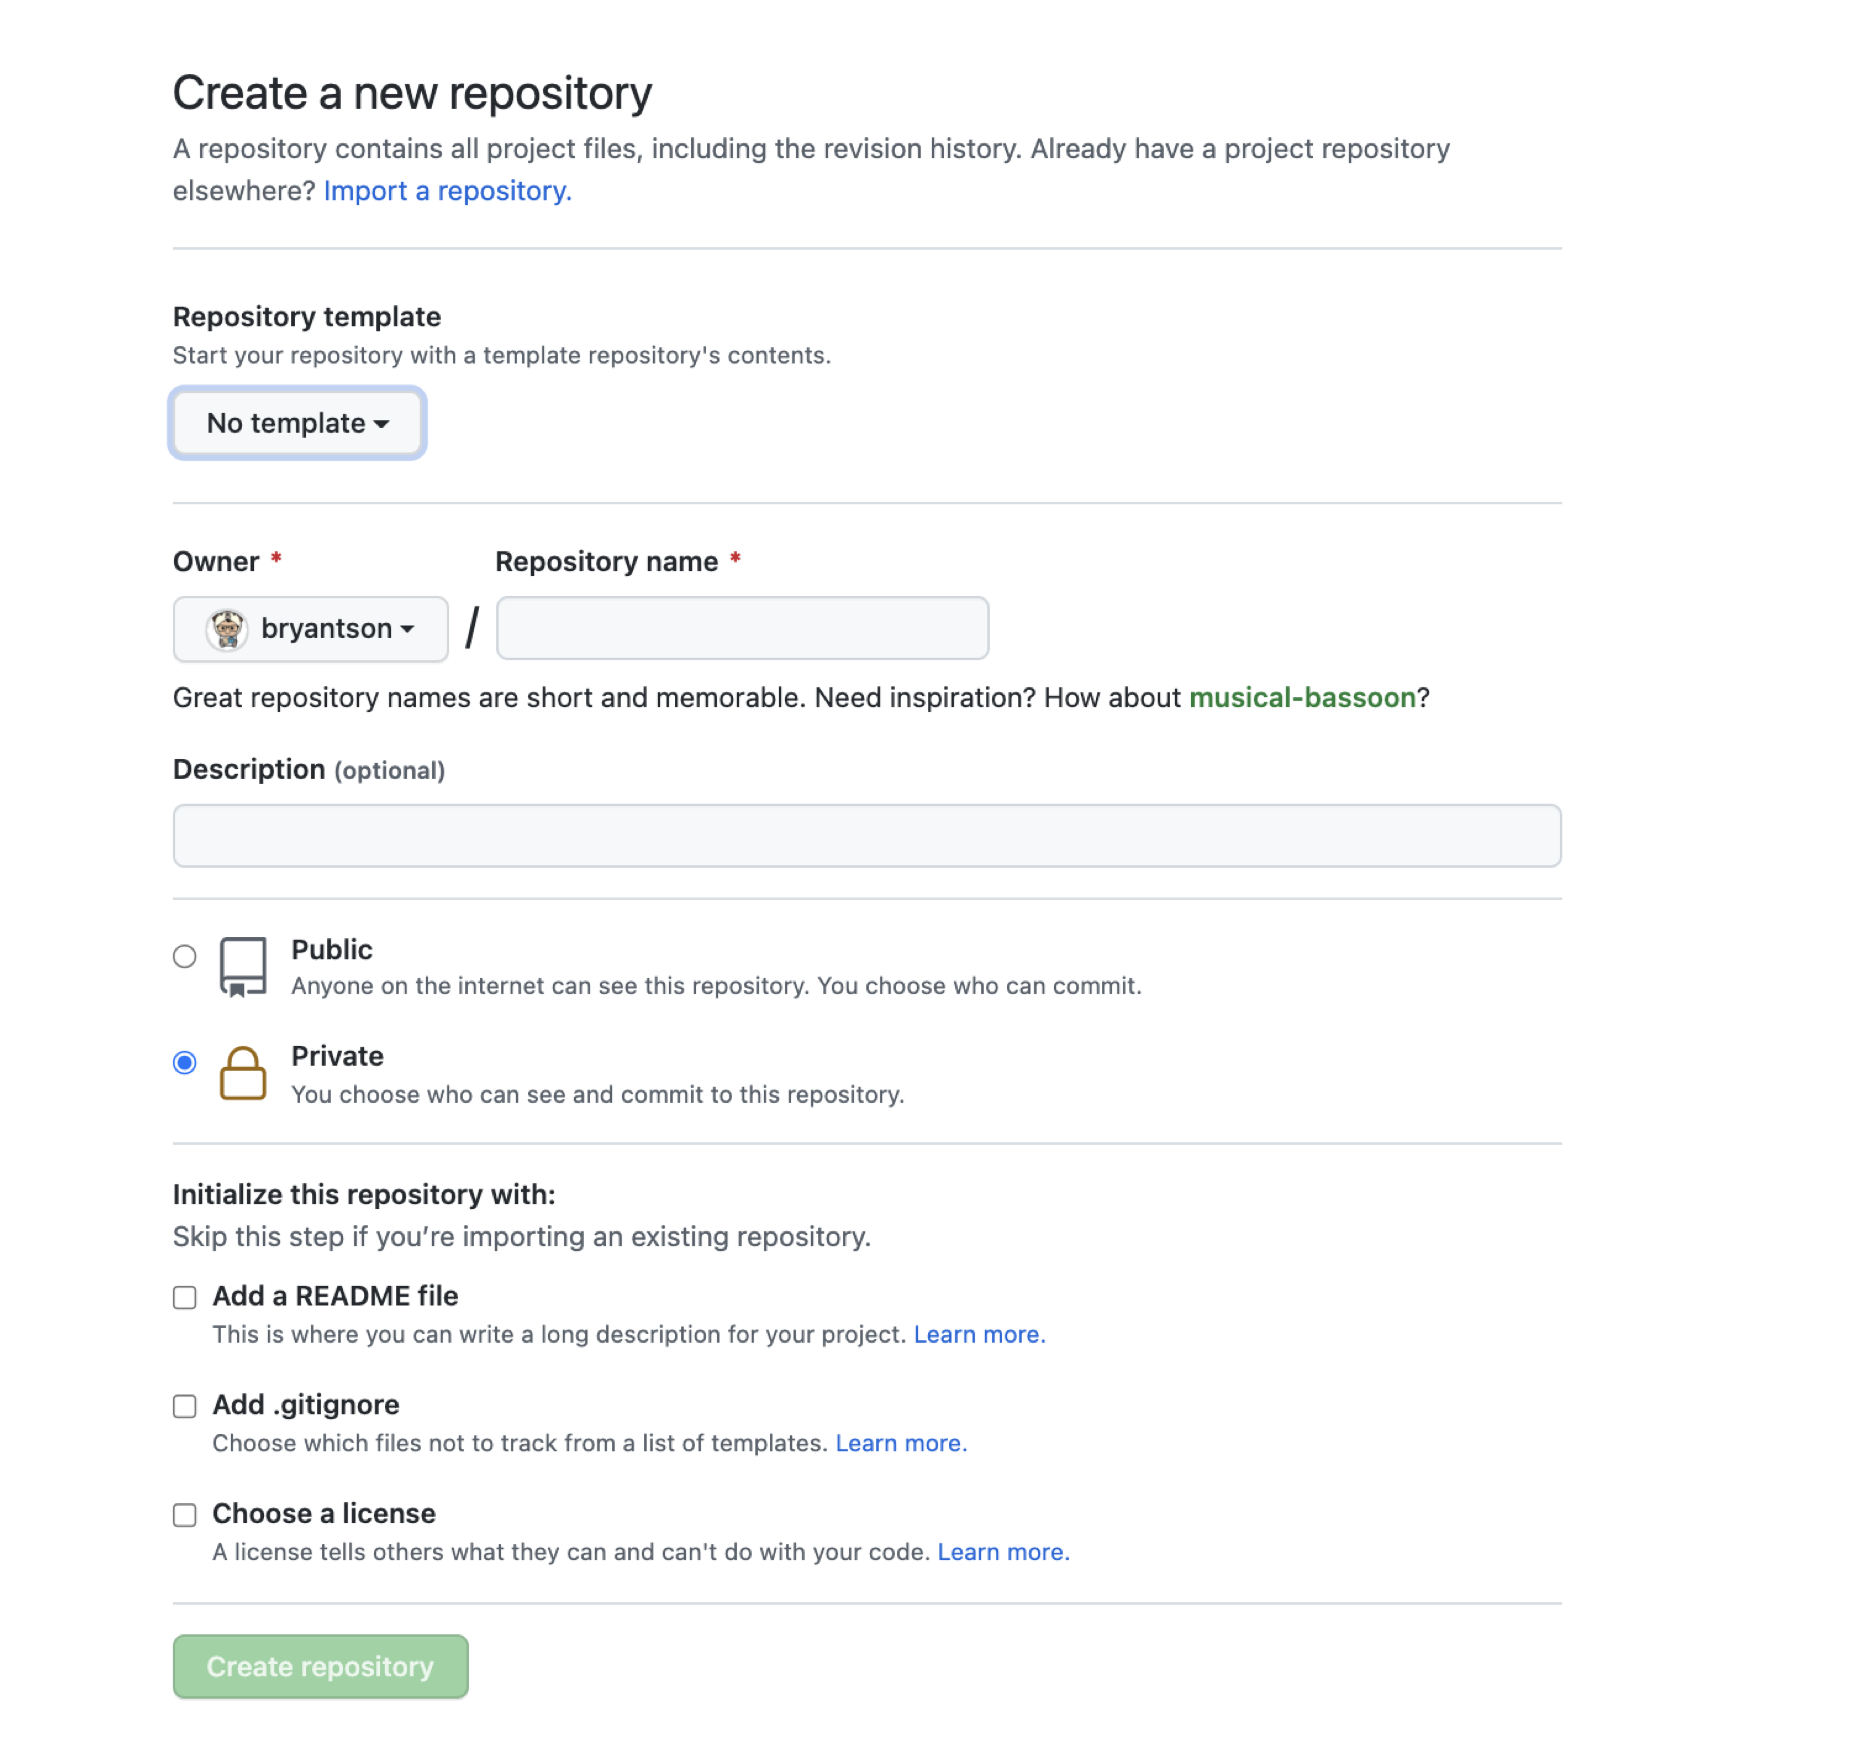Open Learn more link for README file

[x=979, y=1334]
